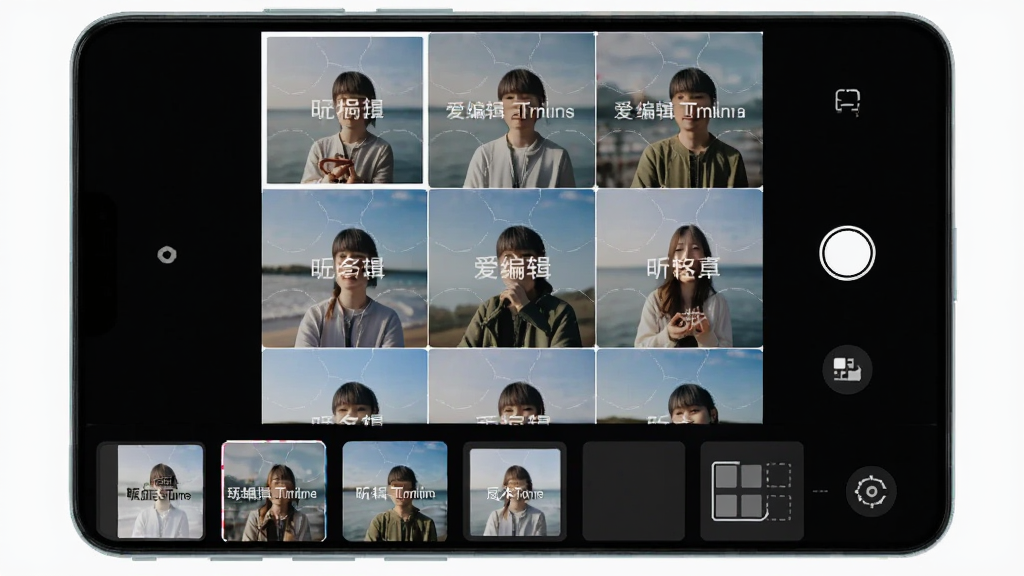
Task: Open the collage template icon below shutter
Action: [847, 369]
